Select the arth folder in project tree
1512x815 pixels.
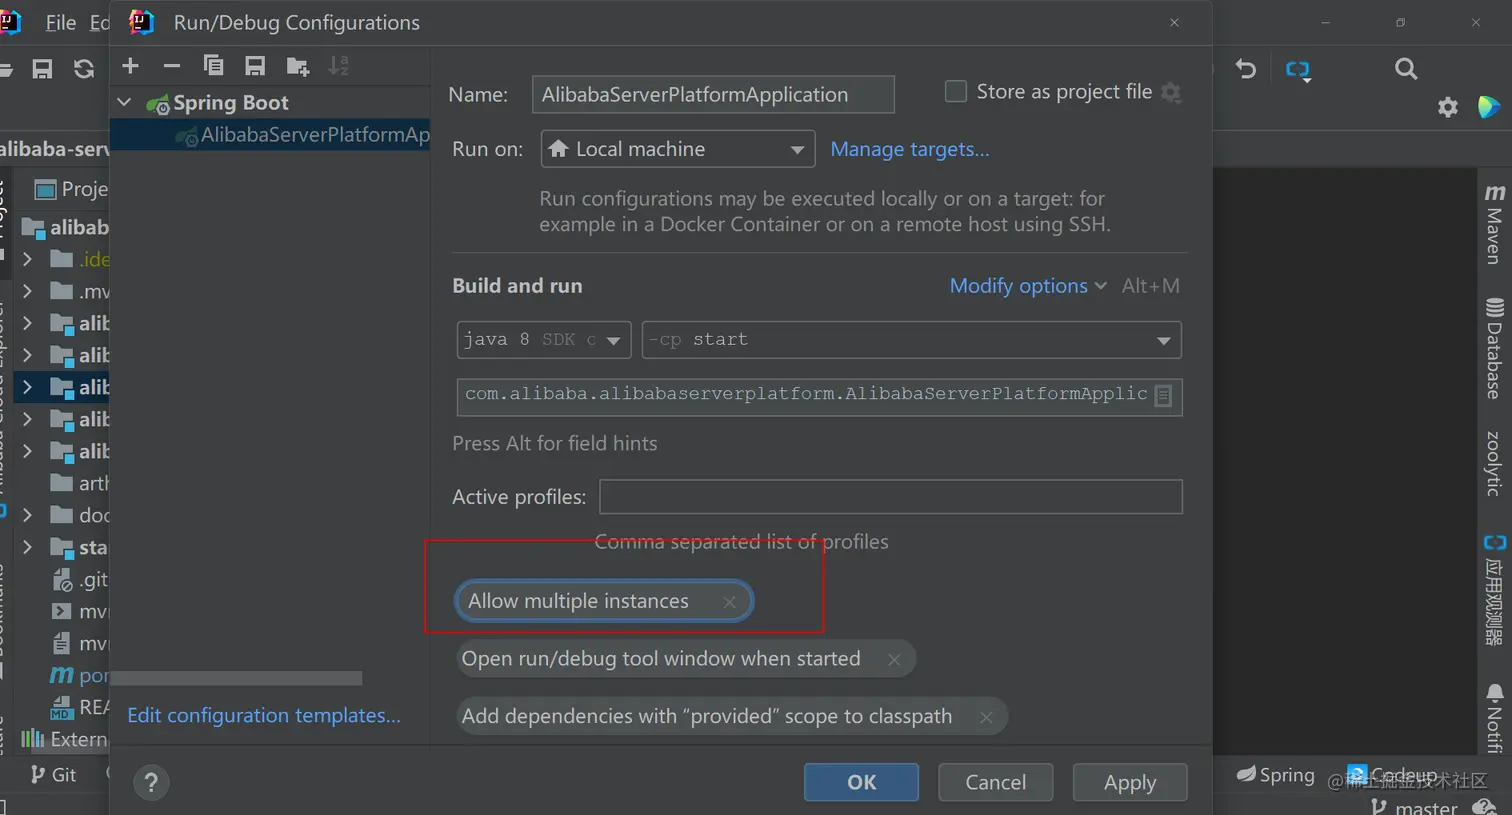[x=79, y=483]
